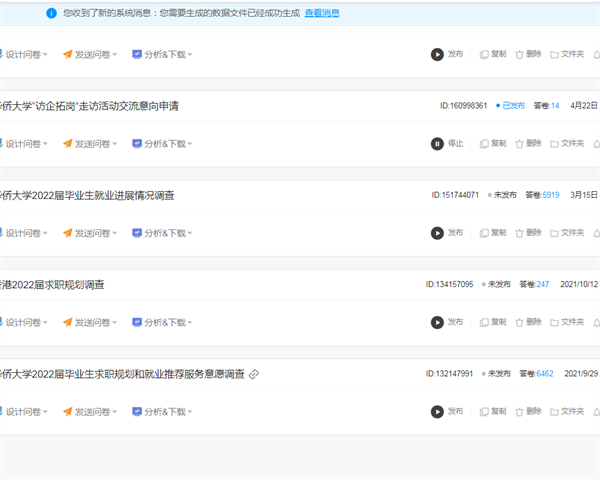Click the 已发布 status of survey 160998361

(510, 106)
